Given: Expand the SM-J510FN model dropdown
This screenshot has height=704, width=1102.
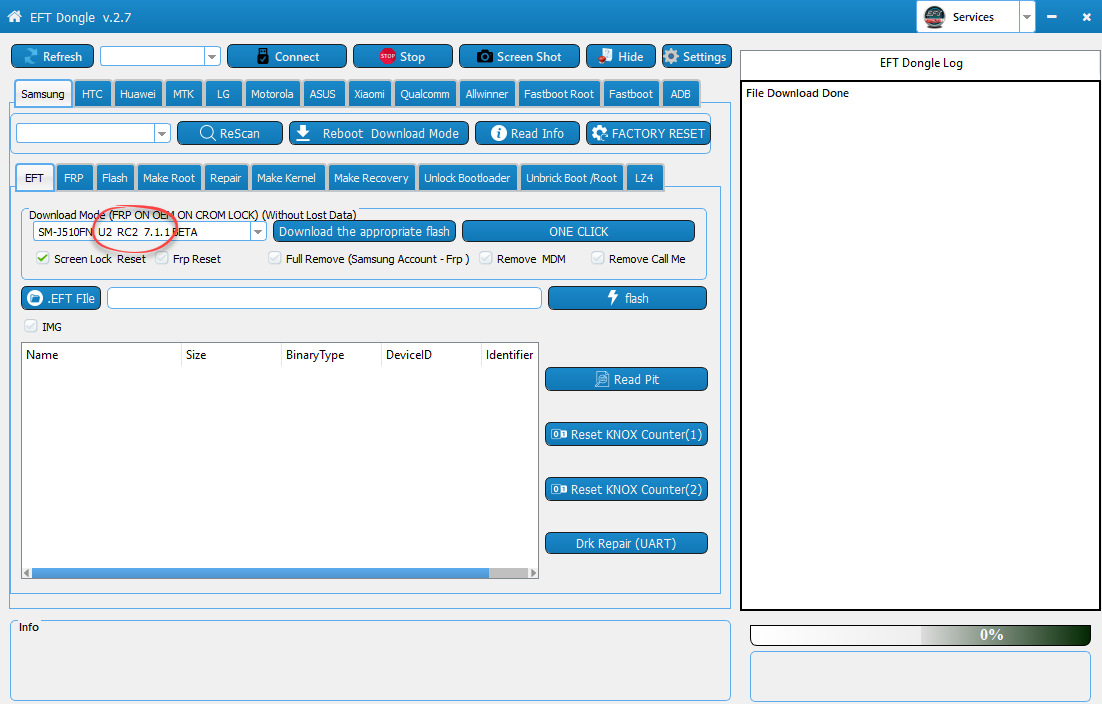Looking at the screenshot, I should pyautogui.click(x=258, y=231).
